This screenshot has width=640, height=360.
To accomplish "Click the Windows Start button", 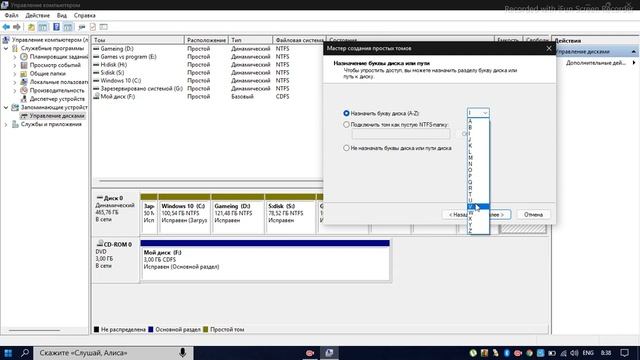I will point(8,353).
